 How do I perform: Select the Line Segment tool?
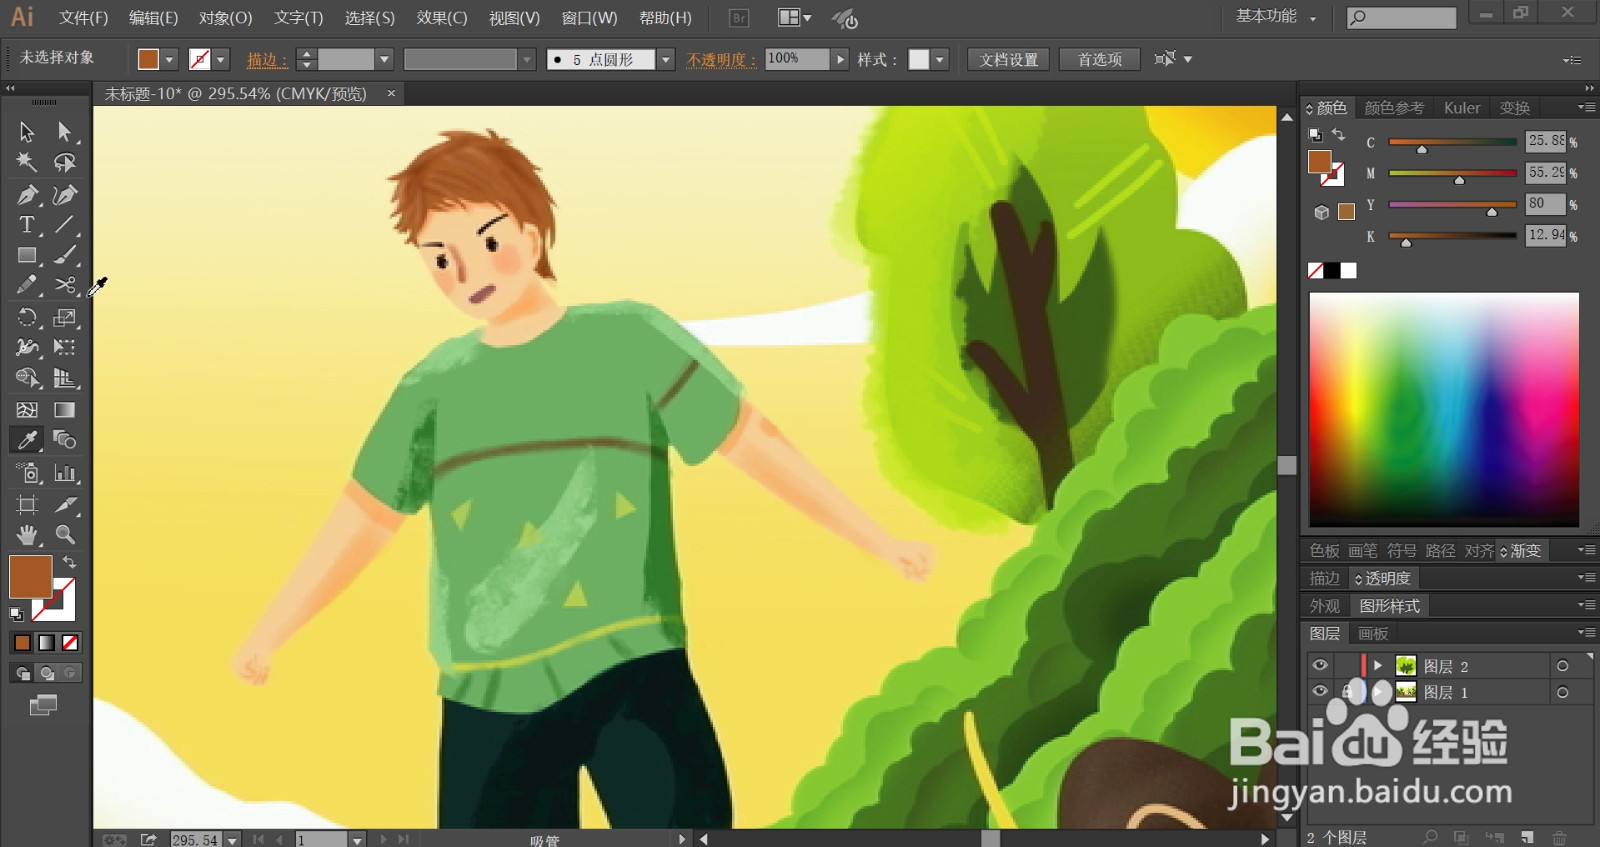coord(65,225)
